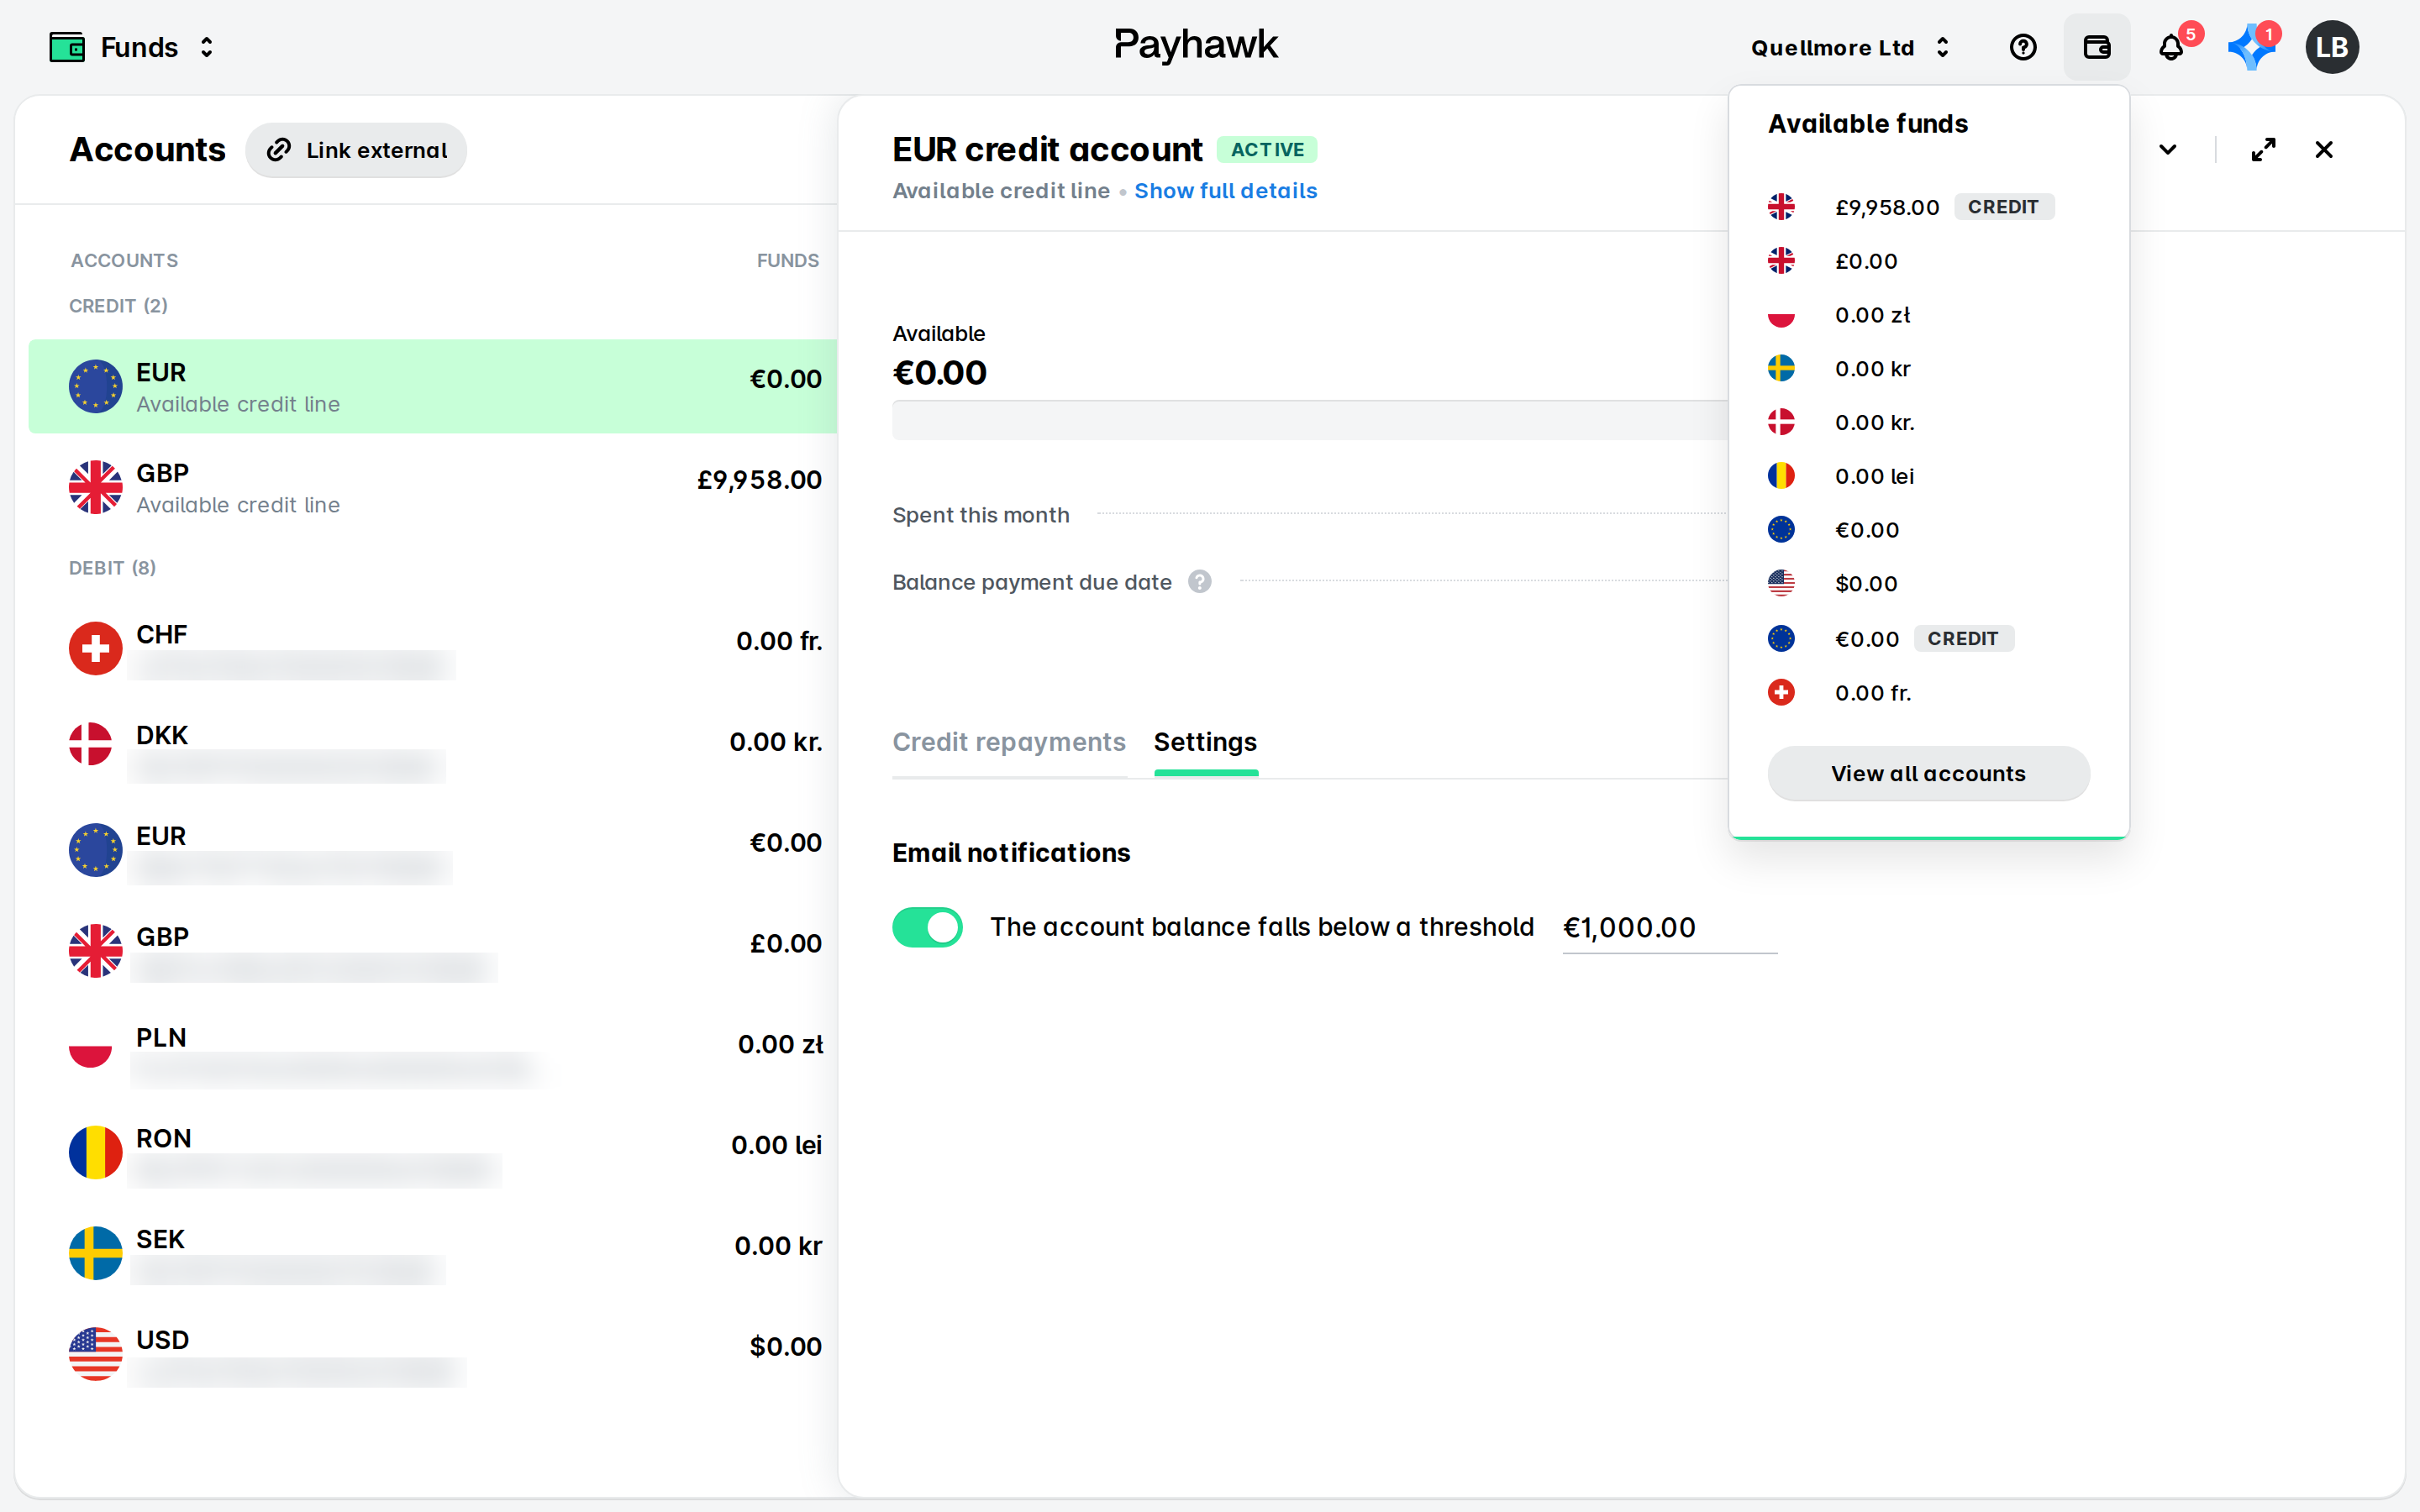
Task: Click the Swedish flag icon for SEK
Action: click(95, 1254)
